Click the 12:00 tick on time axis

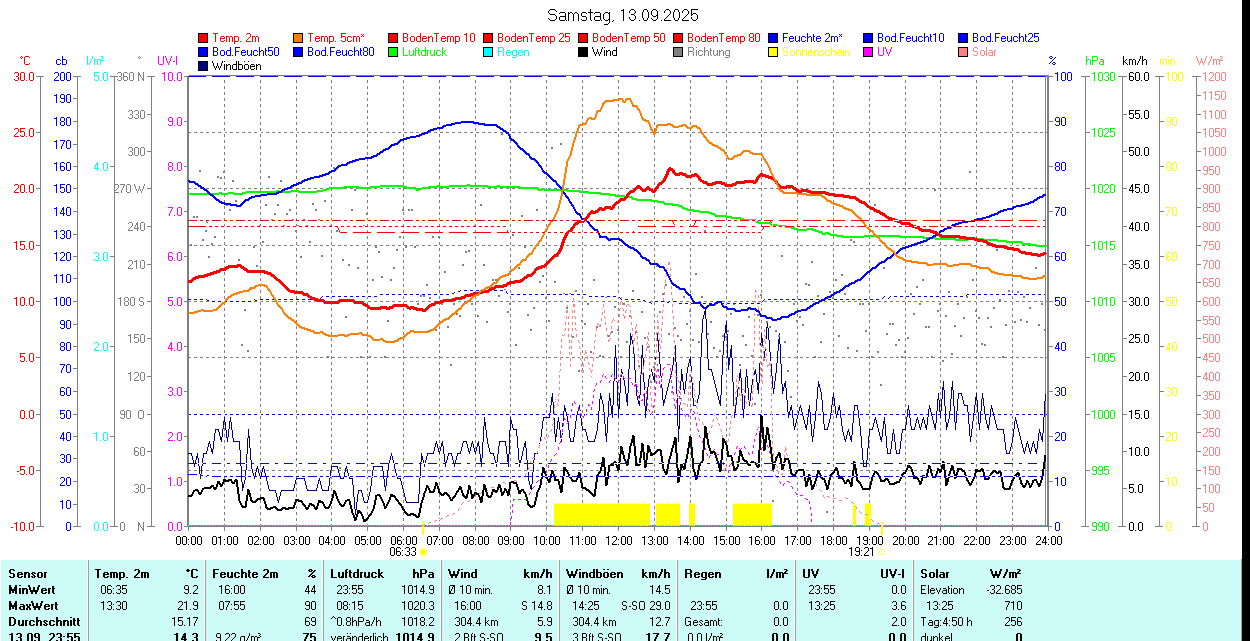tap(619, 540)
